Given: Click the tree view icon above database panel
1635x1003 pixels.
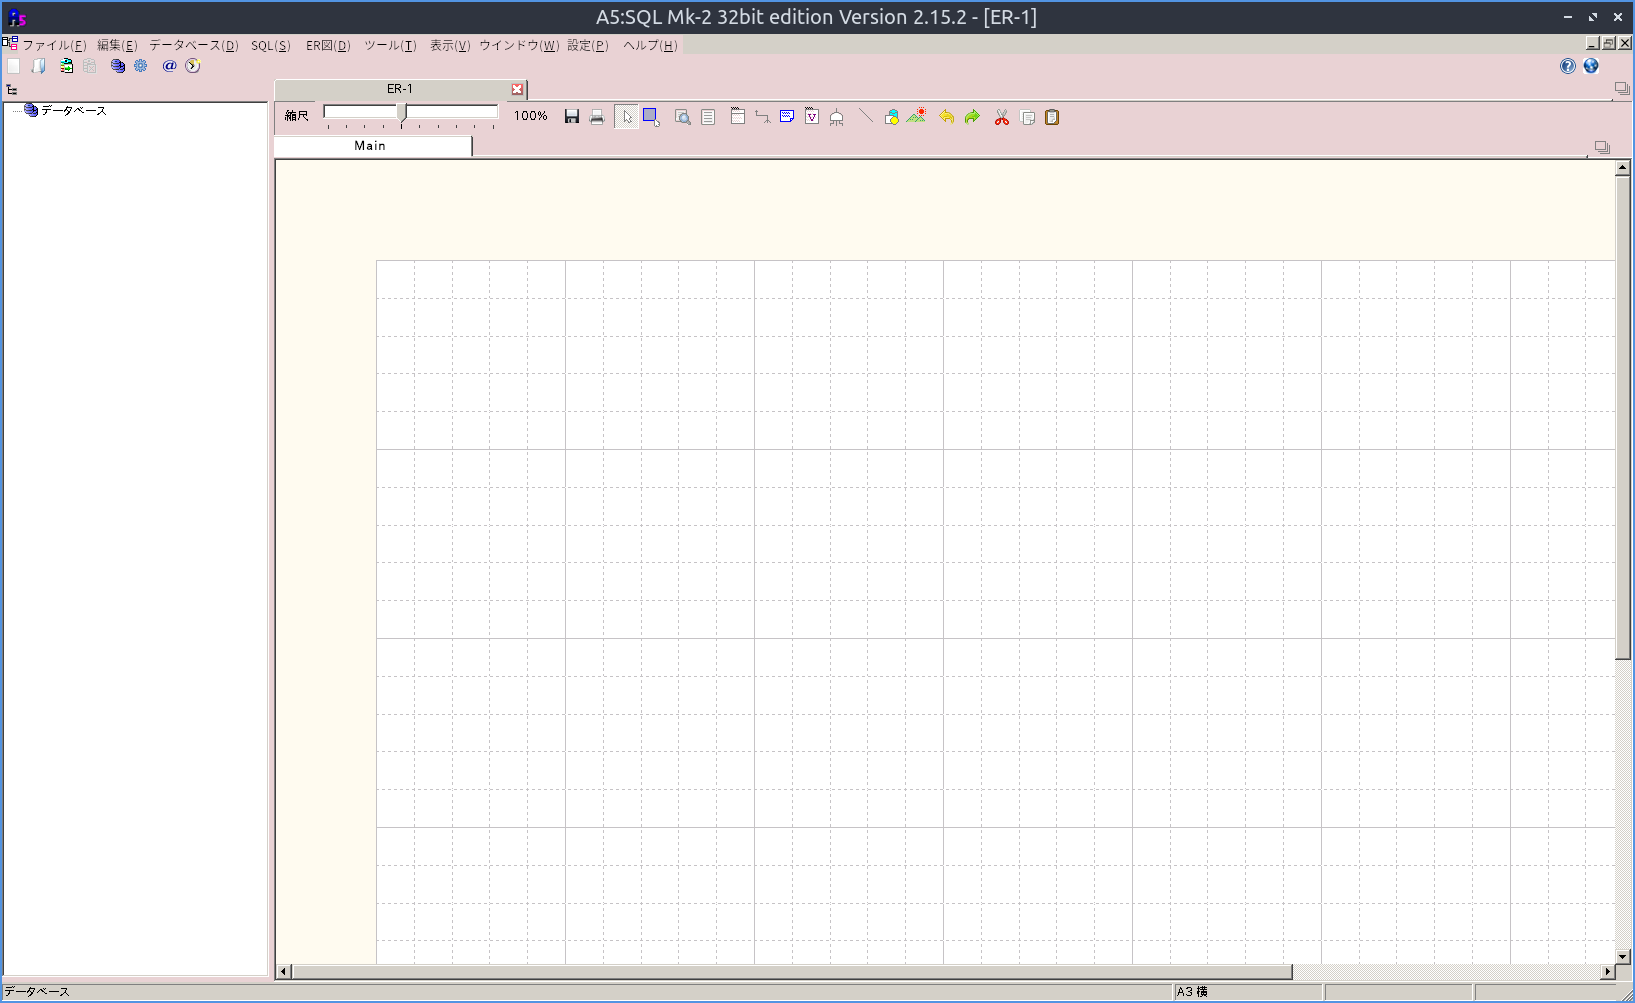Looking at the screenshot, I should pos(12,90).
